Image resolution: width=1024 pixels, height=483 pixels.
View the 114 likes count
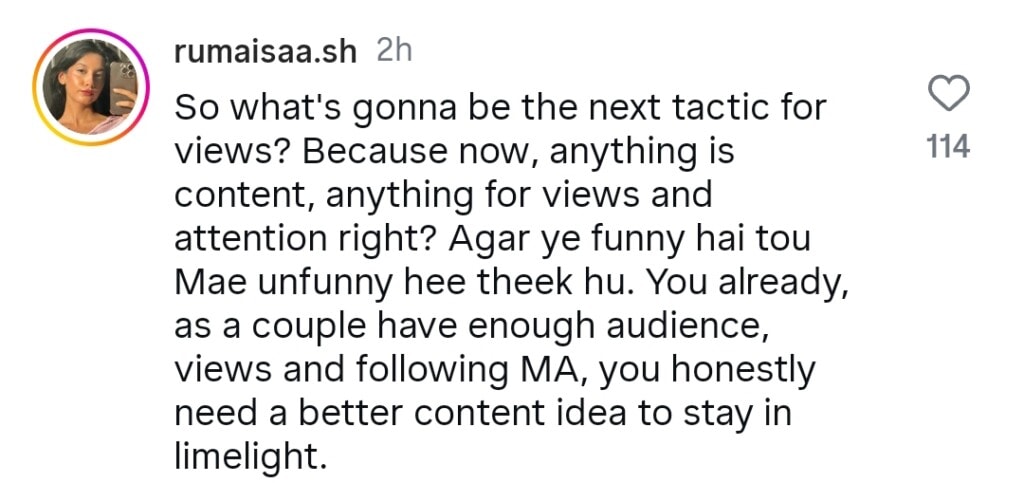[x=948, y=148]
